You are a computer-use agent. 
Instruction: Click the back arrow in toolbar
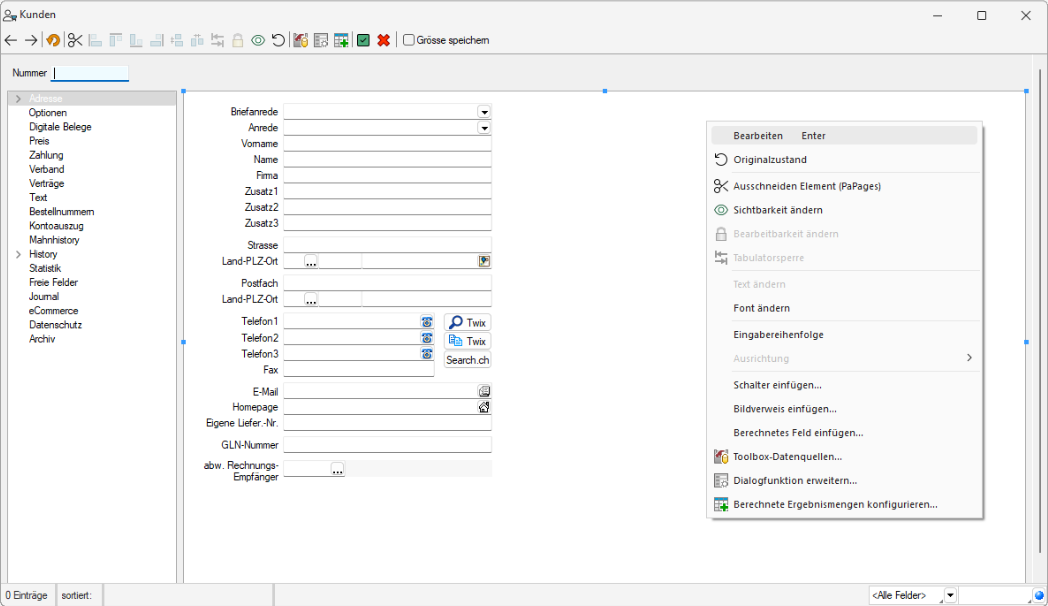pyautogui.click(x=11, y=40)
